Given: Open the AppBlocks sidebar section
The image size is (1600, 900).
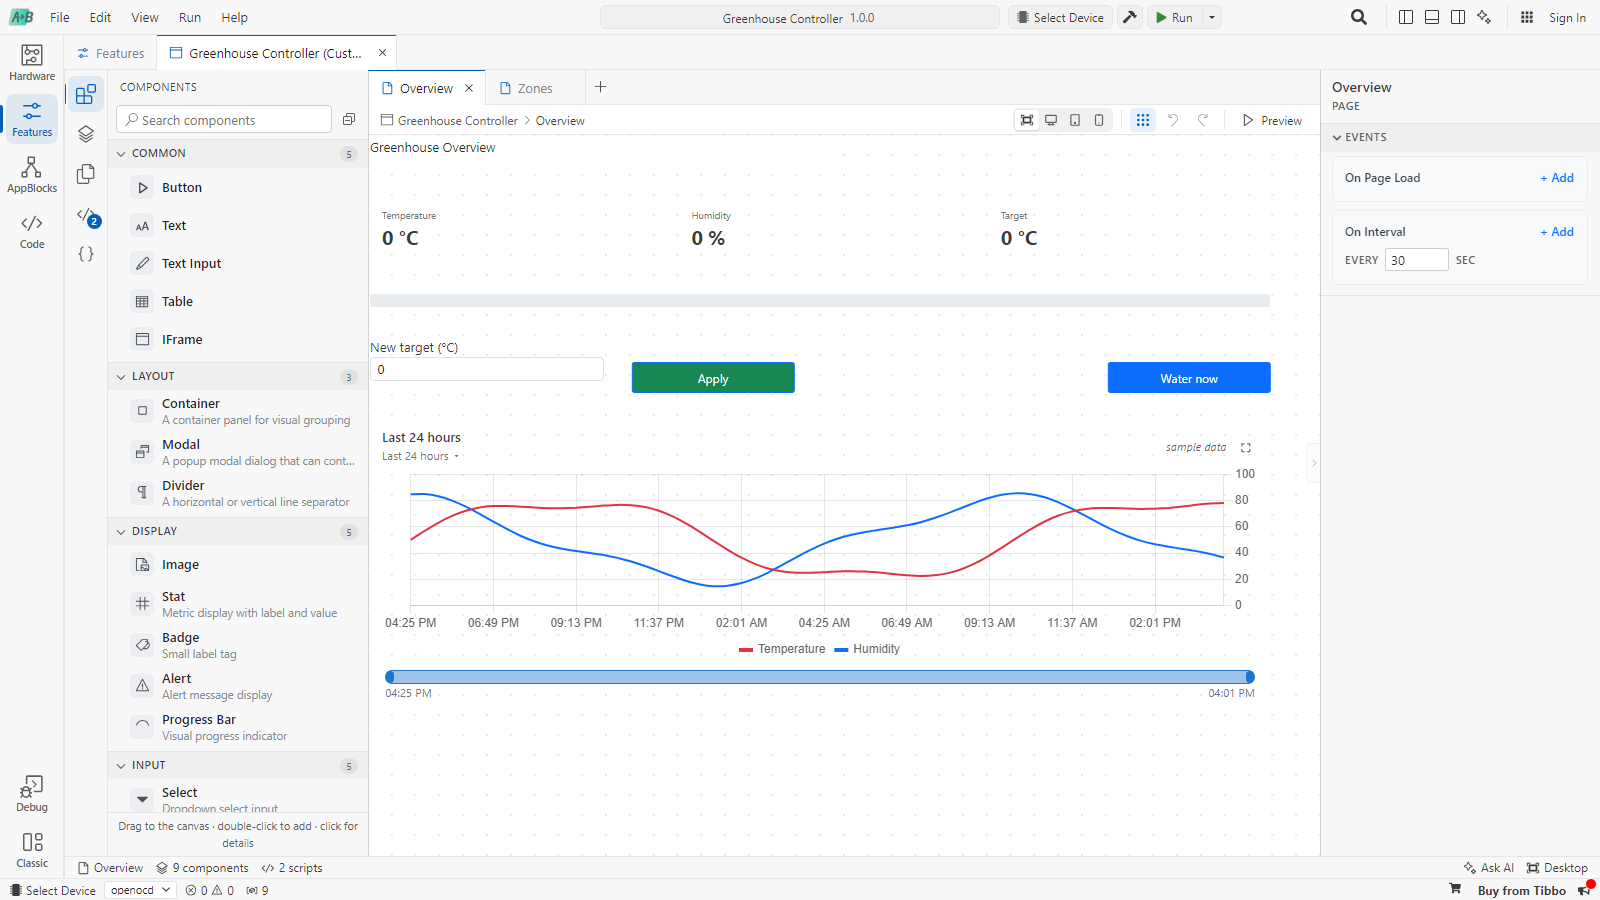Looking at the screenshot, I should (x=32, y=175).
